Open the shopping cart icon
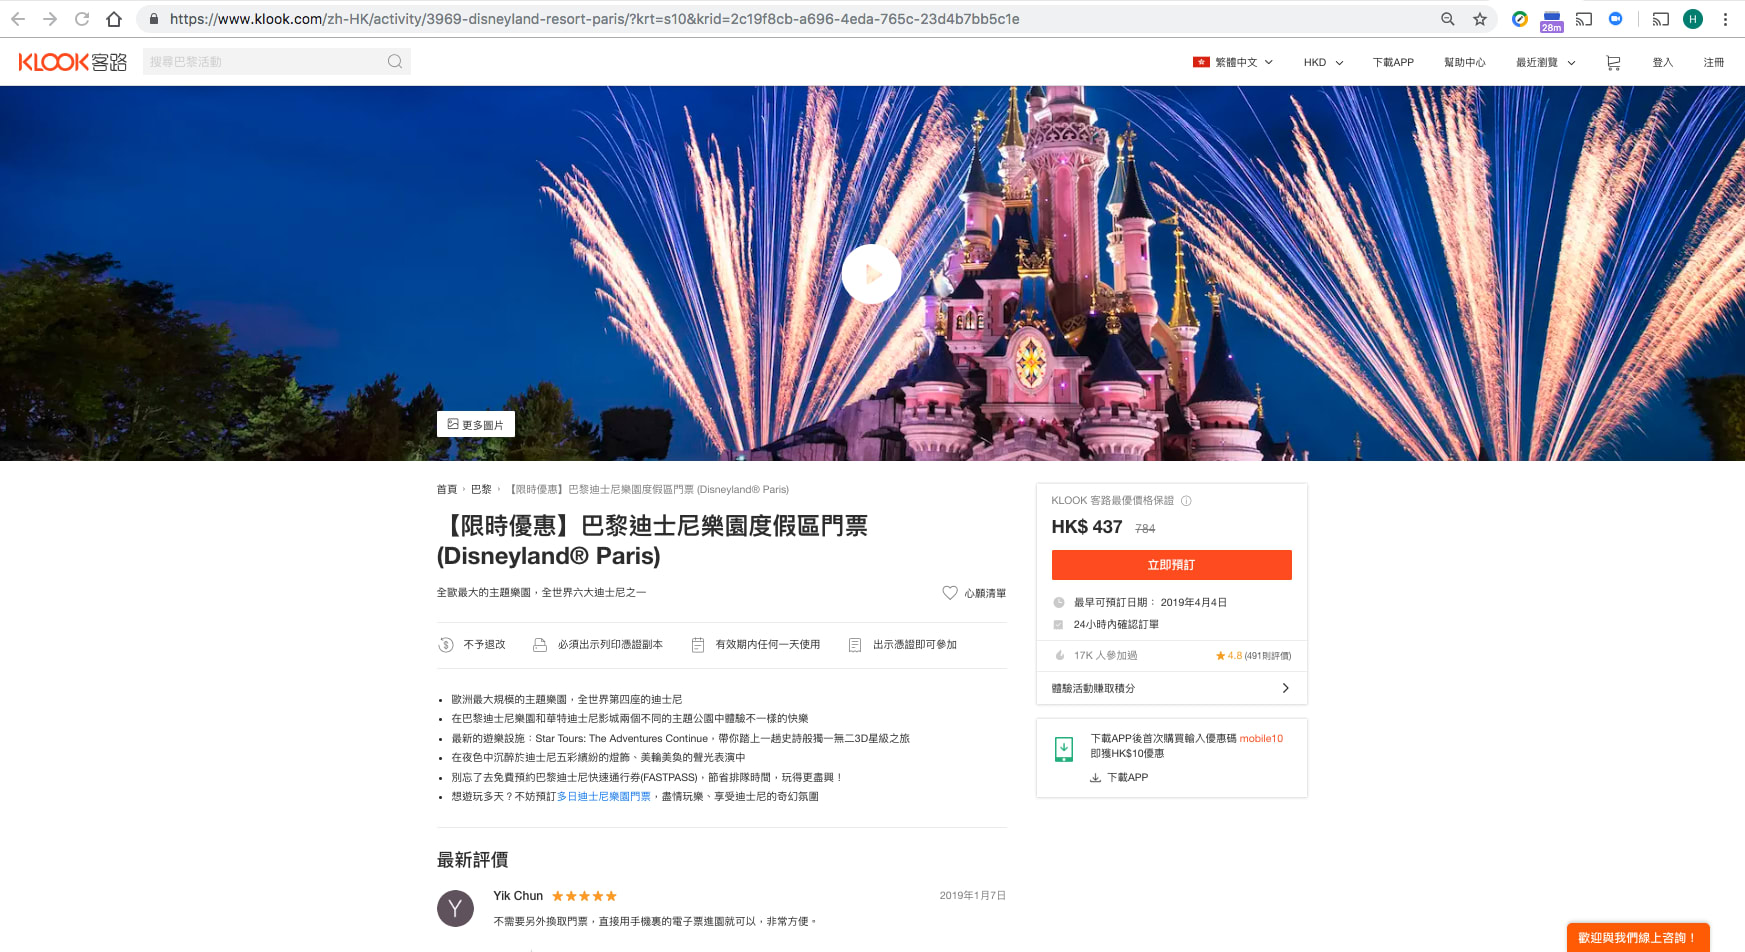This screenshot has width=1745, height=952. [1613, 62]
